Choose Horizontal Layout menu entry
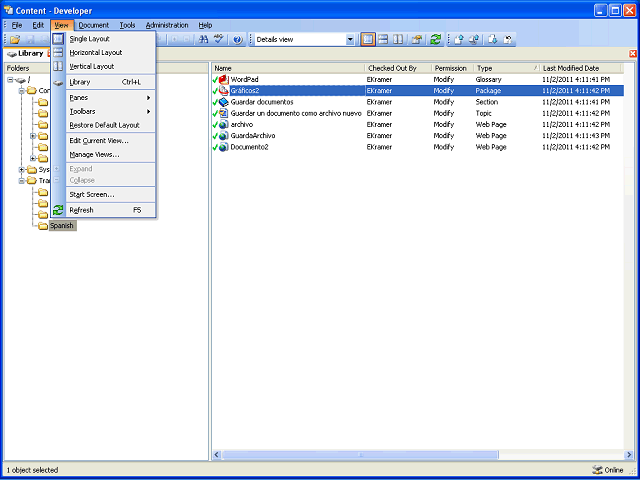Viewport: 640px width, 480px height. [103, 53]
